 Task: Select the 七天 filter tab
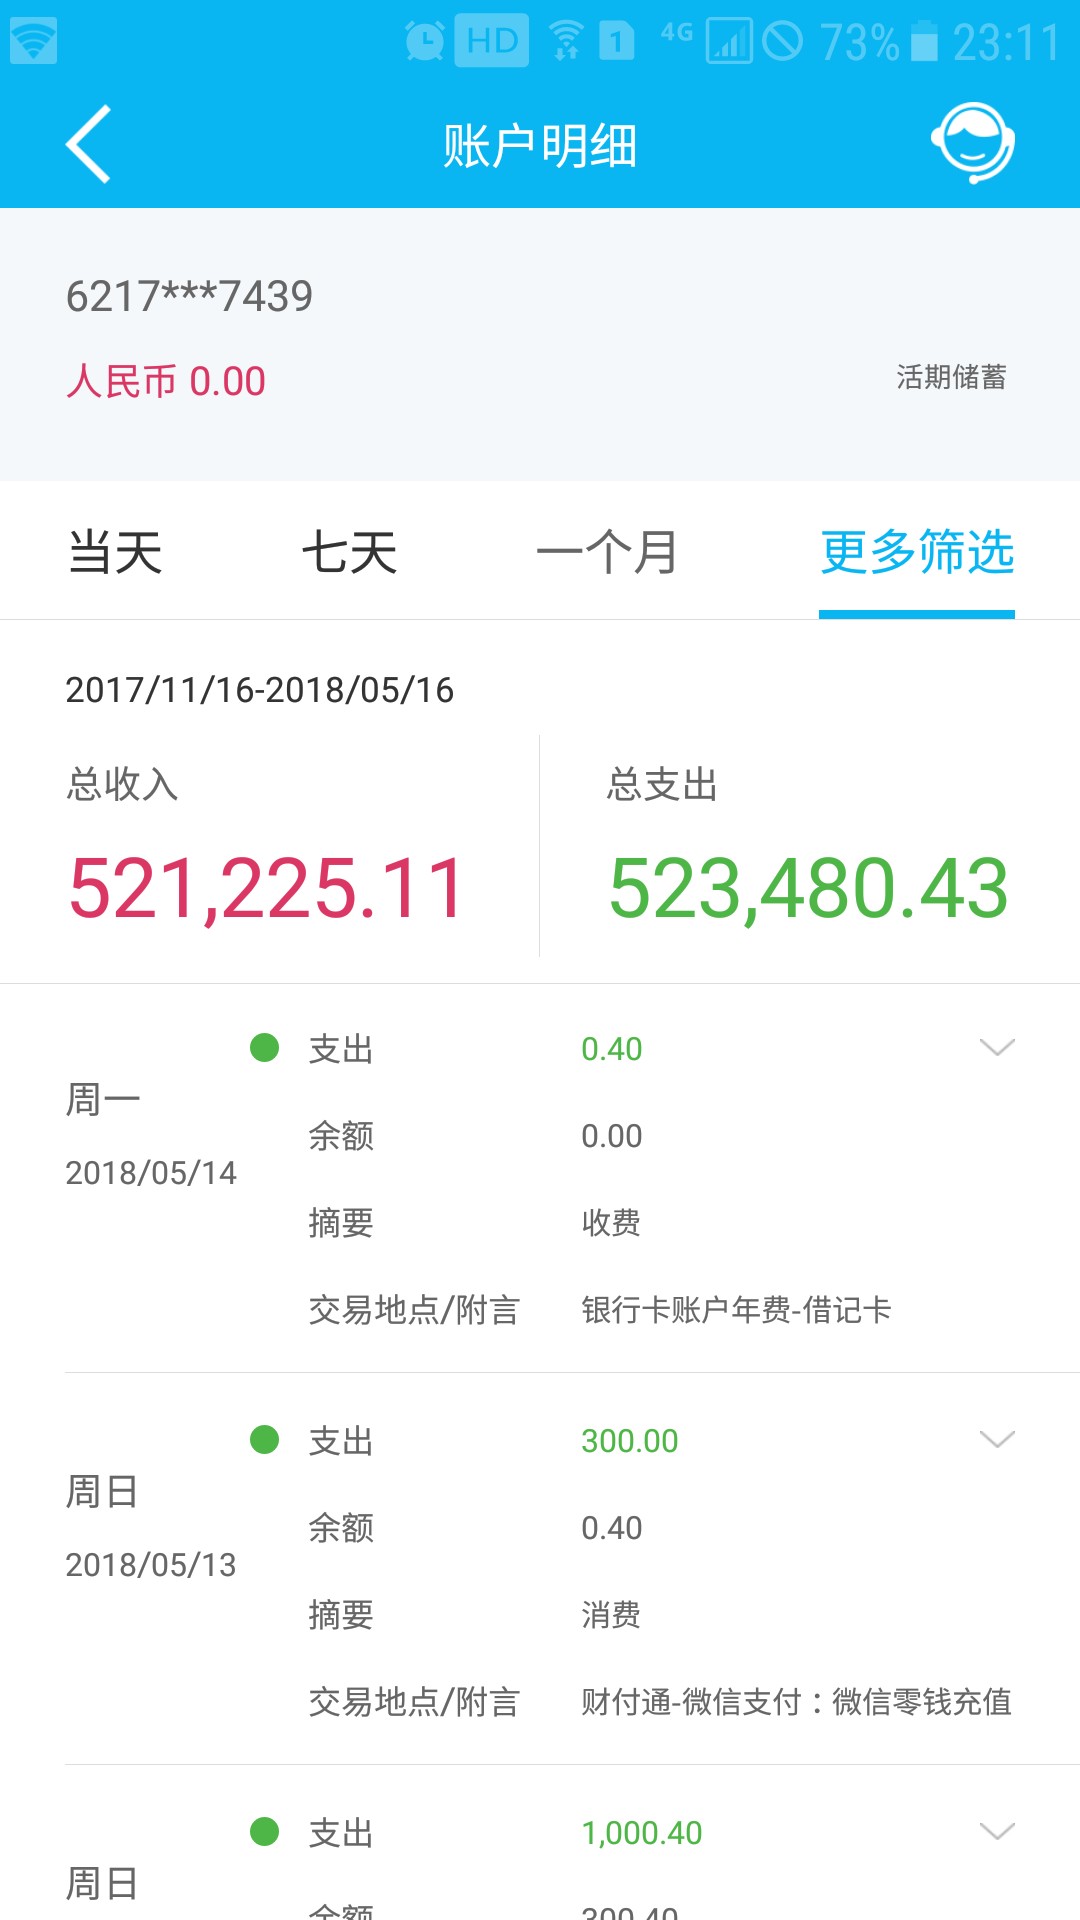349,552
